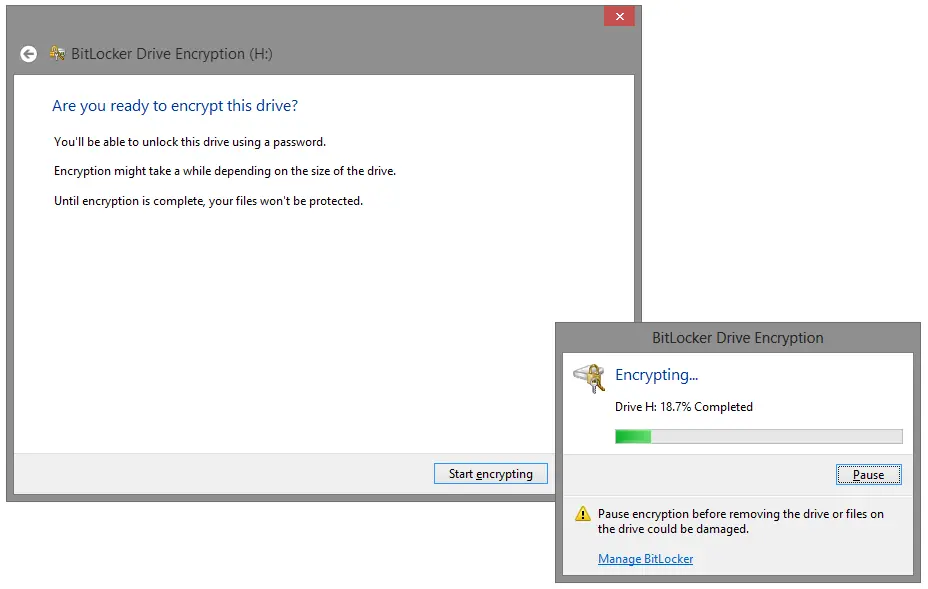This screenshot has width=928, height=589.
Task: Click 'You'll be able to unlock this drive' text
Action: 190,142
